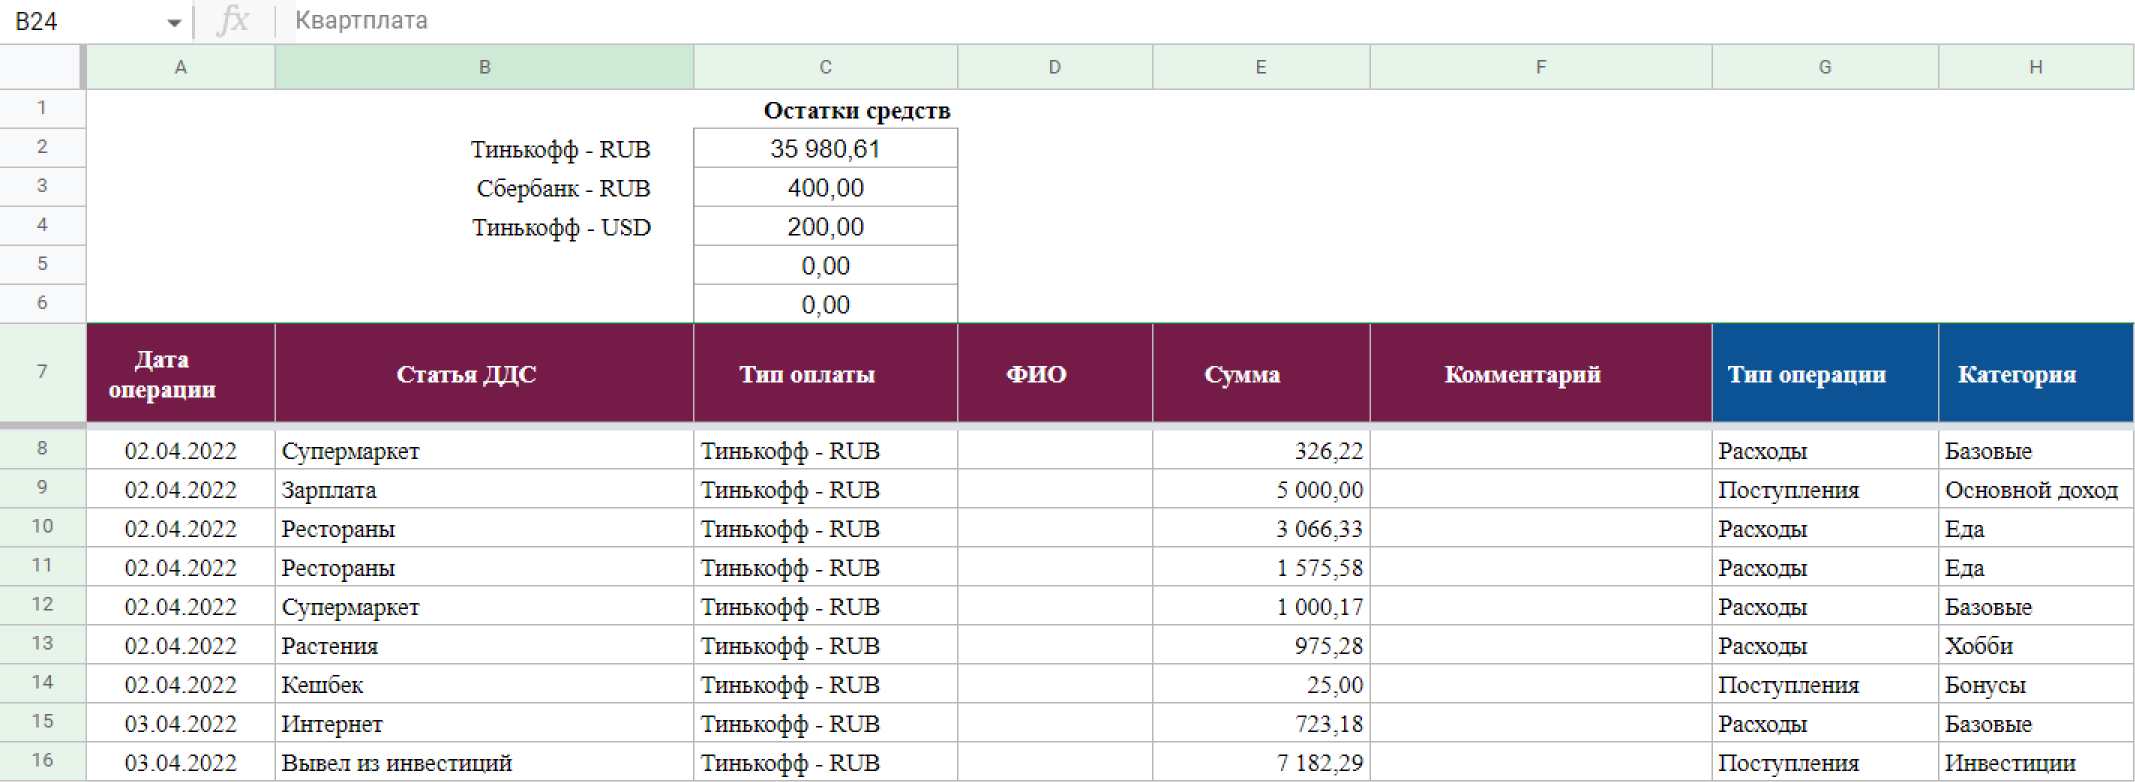Select the Тинькофф - RUB balance label
This screenshot has width=2135, height=782.
[561, 149]
